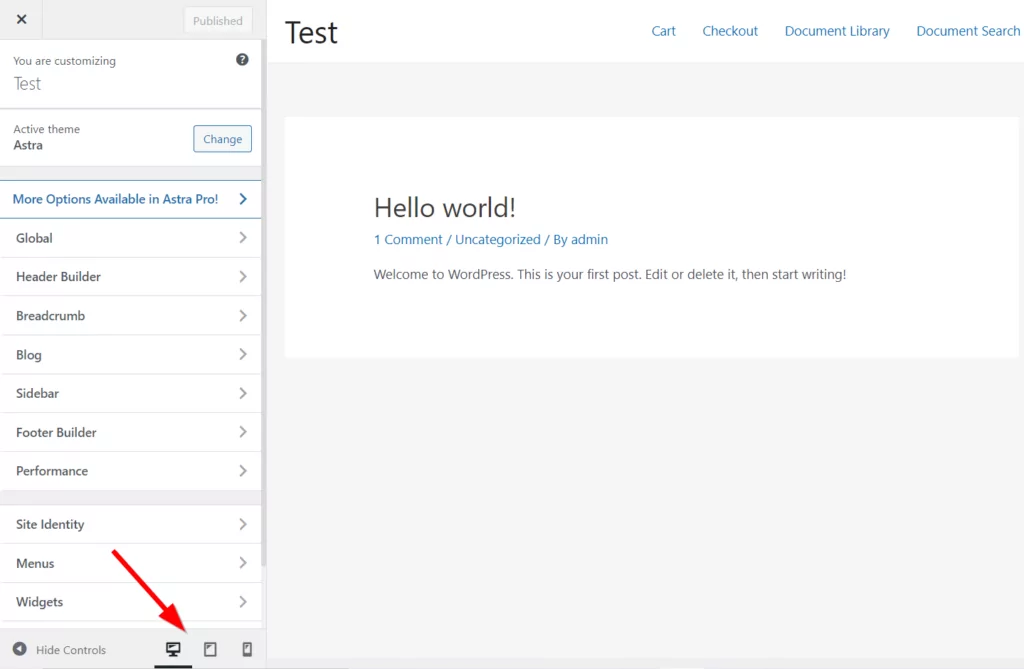The width and height of the screenshot is (1024, 669).
Task: Open the Footer Builder panel
Action: [130, 433]
